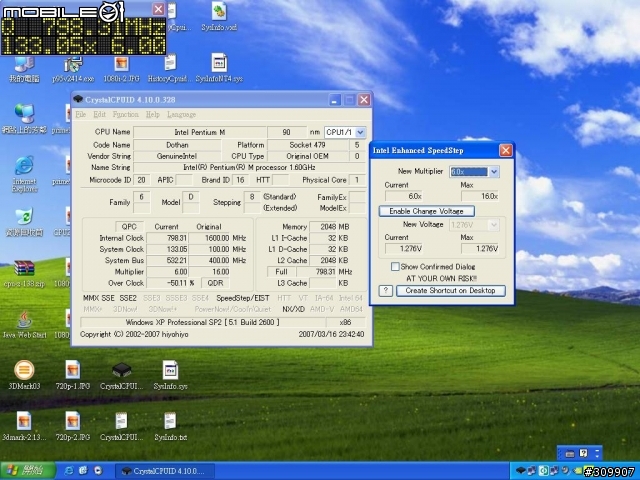The width and height of the screenshot is (640, 480).
Task: Close the clock overlay widget
Action: pyautogui.click(x=158, y=9)
